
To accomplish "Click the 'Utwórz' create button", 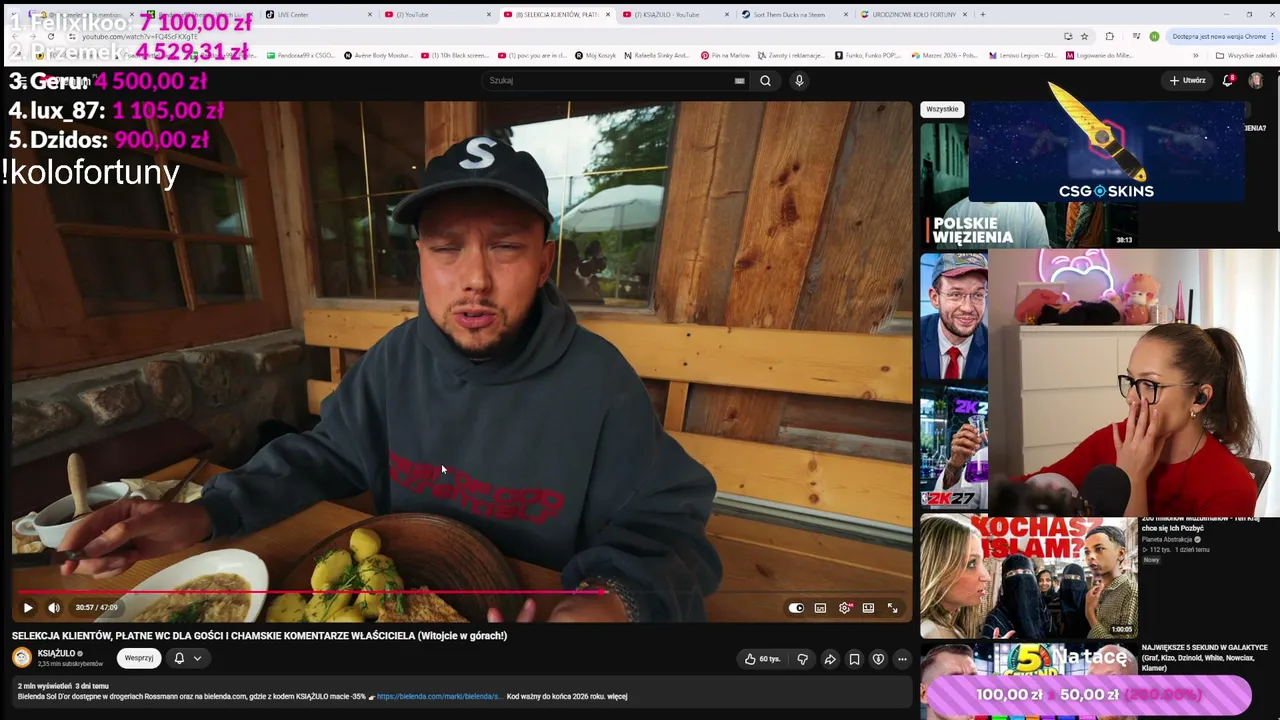I will 1188,80.
